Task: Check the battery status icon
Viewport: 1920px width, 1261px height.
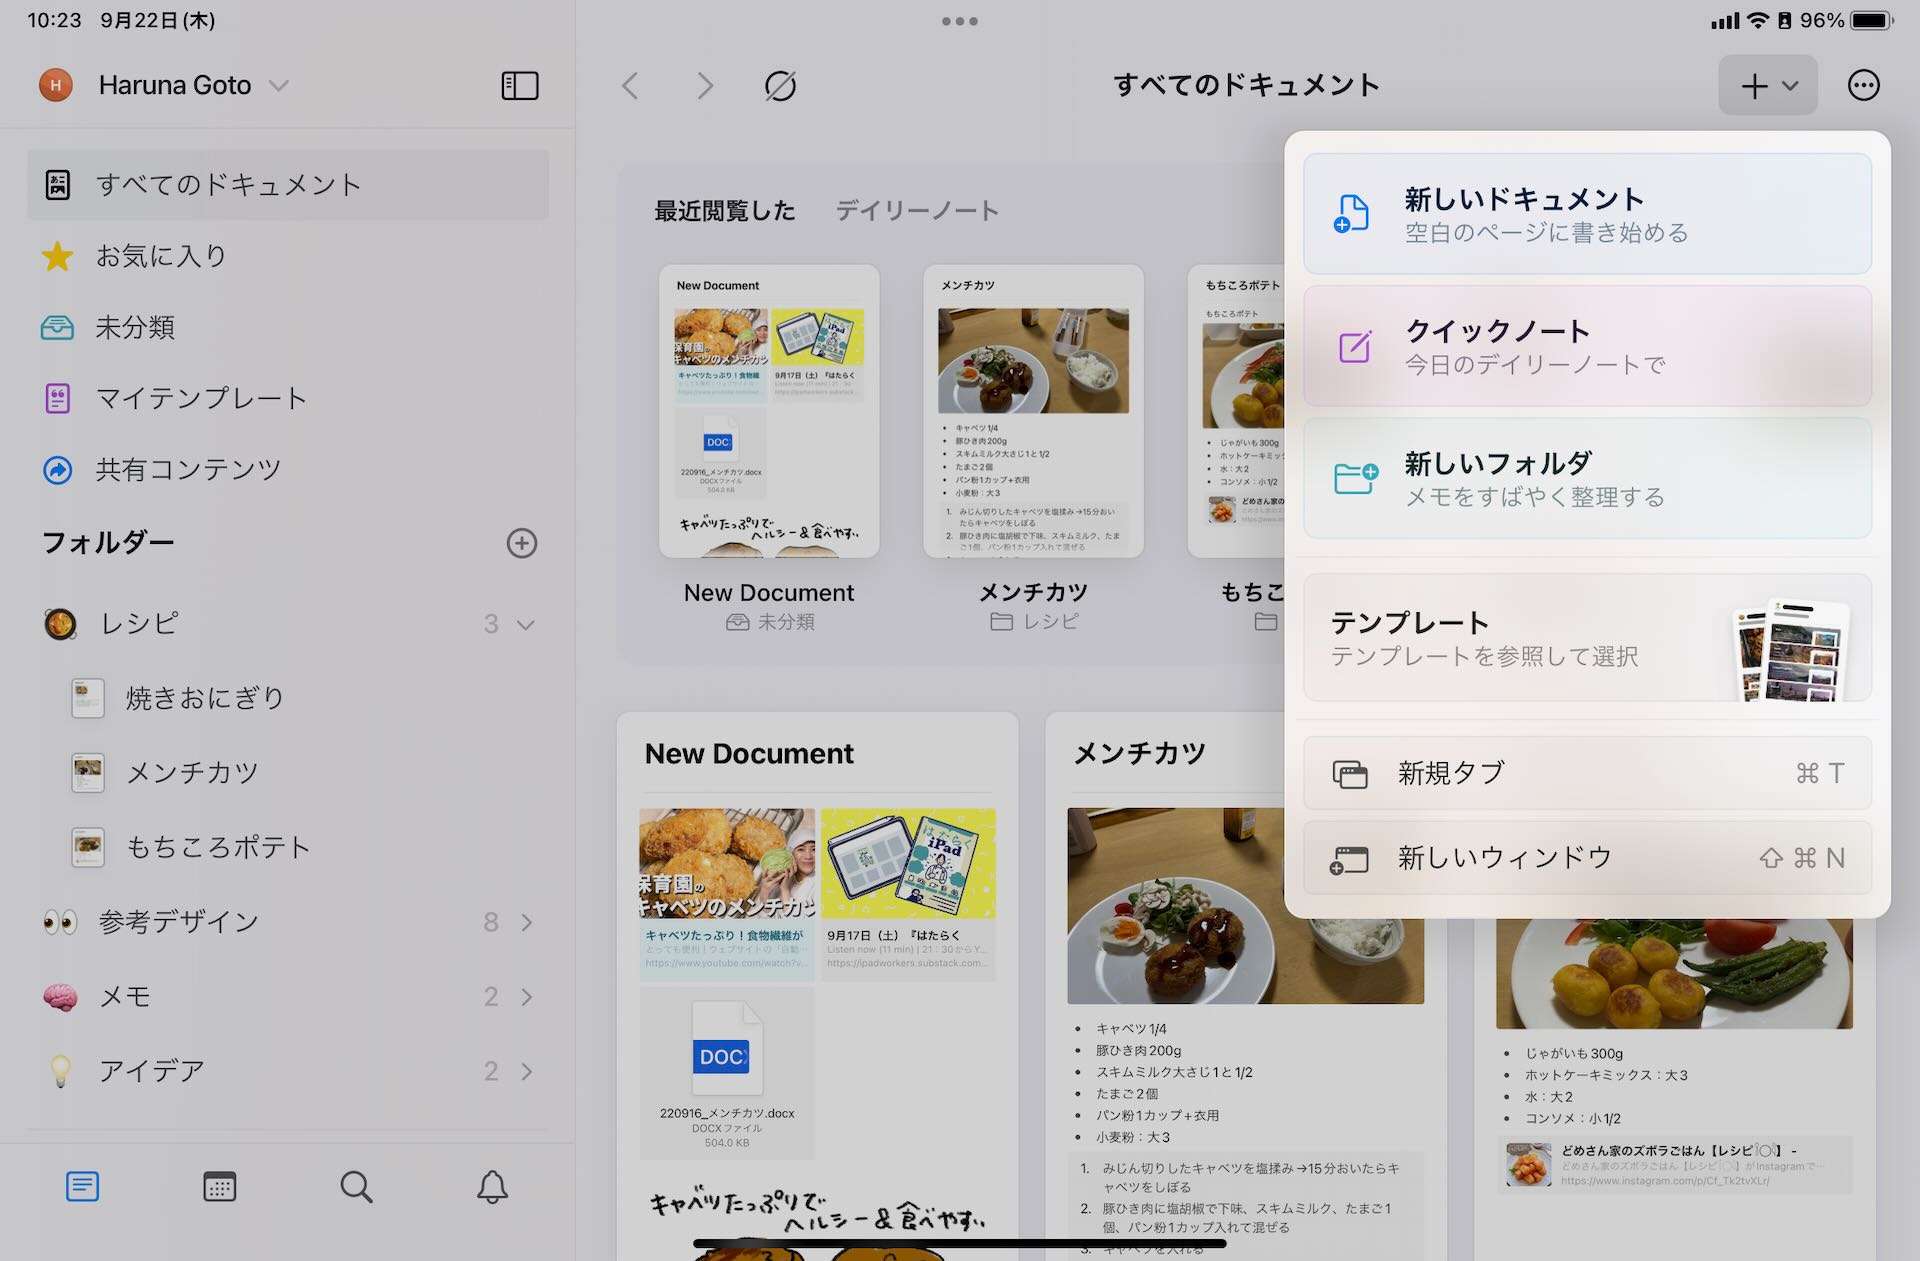Action: point(1872,20)
